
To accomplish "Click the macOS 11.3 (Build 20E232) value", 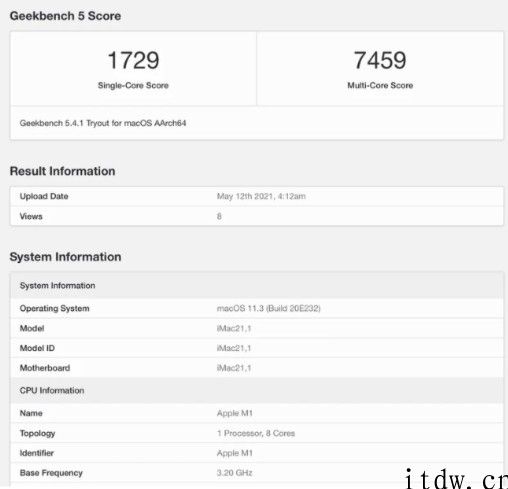I will pyautogui.click(x=269, y=308).
